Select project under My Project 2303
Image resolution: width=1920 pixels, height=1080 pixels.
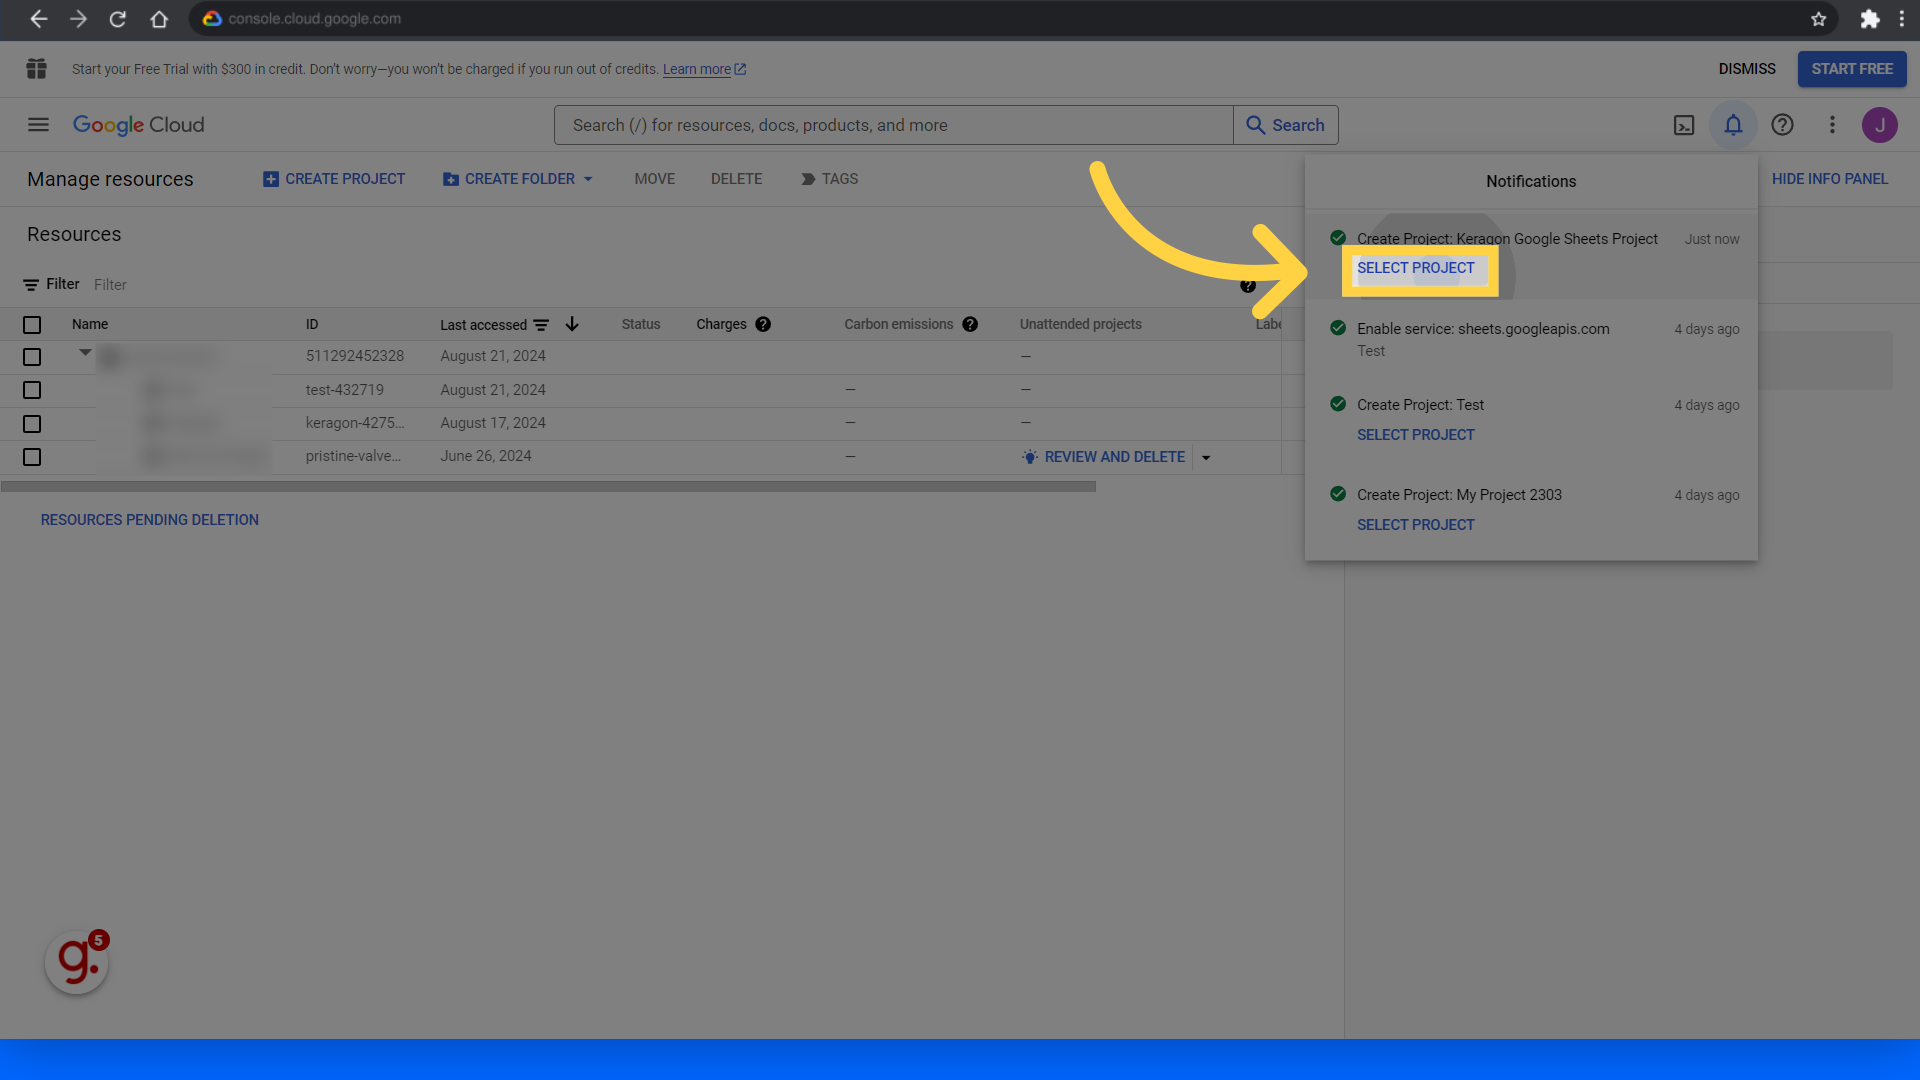(x=1416, y=525)
